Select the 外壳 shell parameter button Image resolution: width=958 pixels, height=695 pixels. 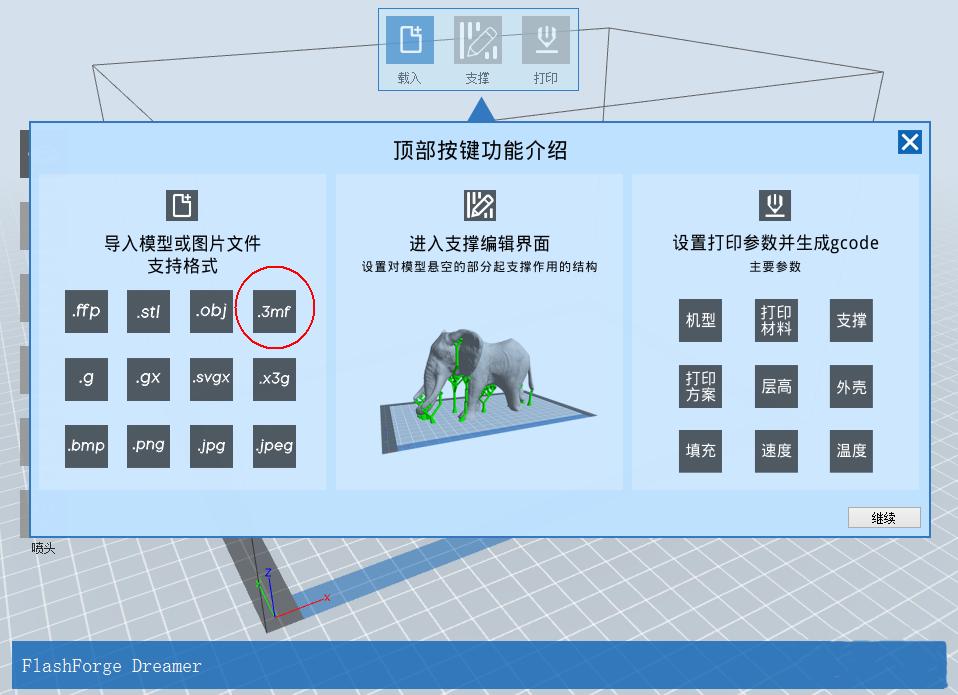point(851,386)
